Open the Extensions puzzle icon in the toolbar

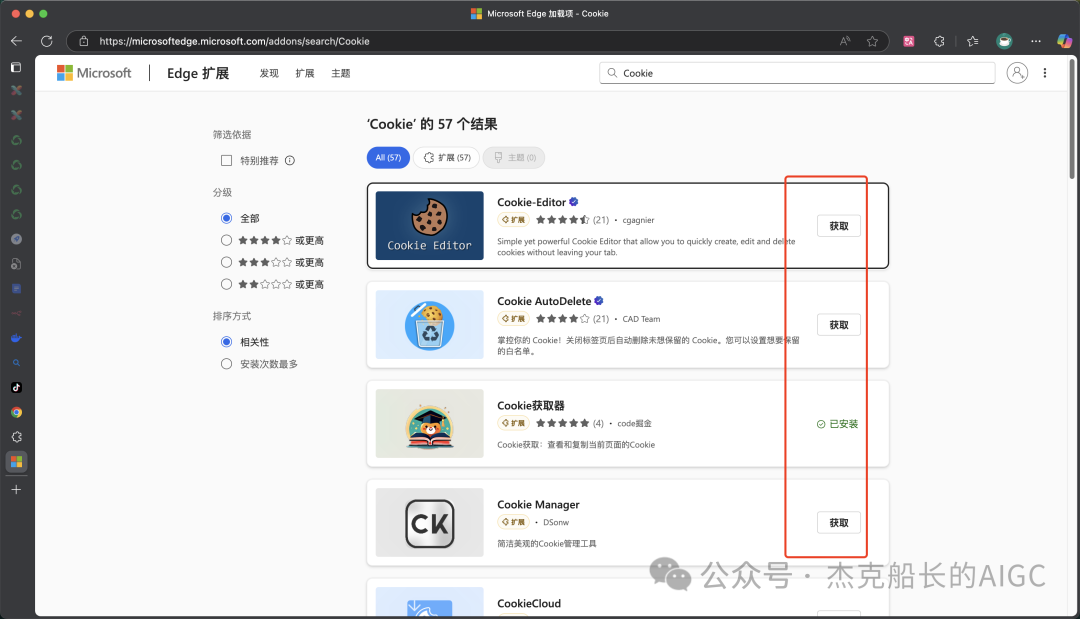click(939, 41)
